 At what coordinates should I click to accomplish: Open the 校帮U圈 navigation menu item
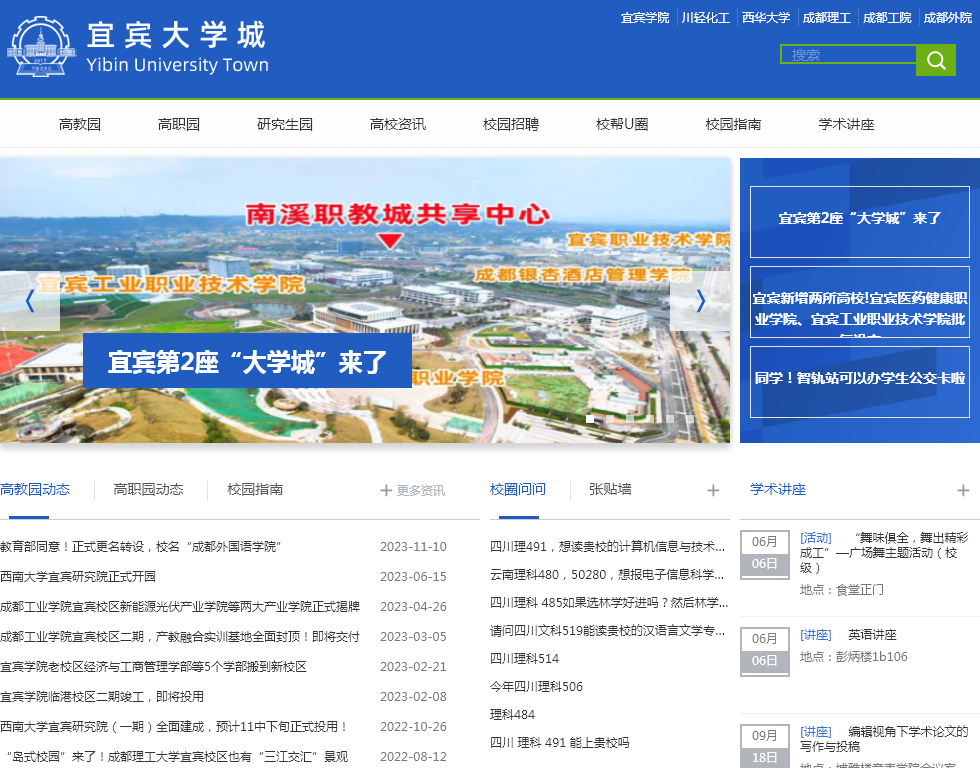point(622,124)
